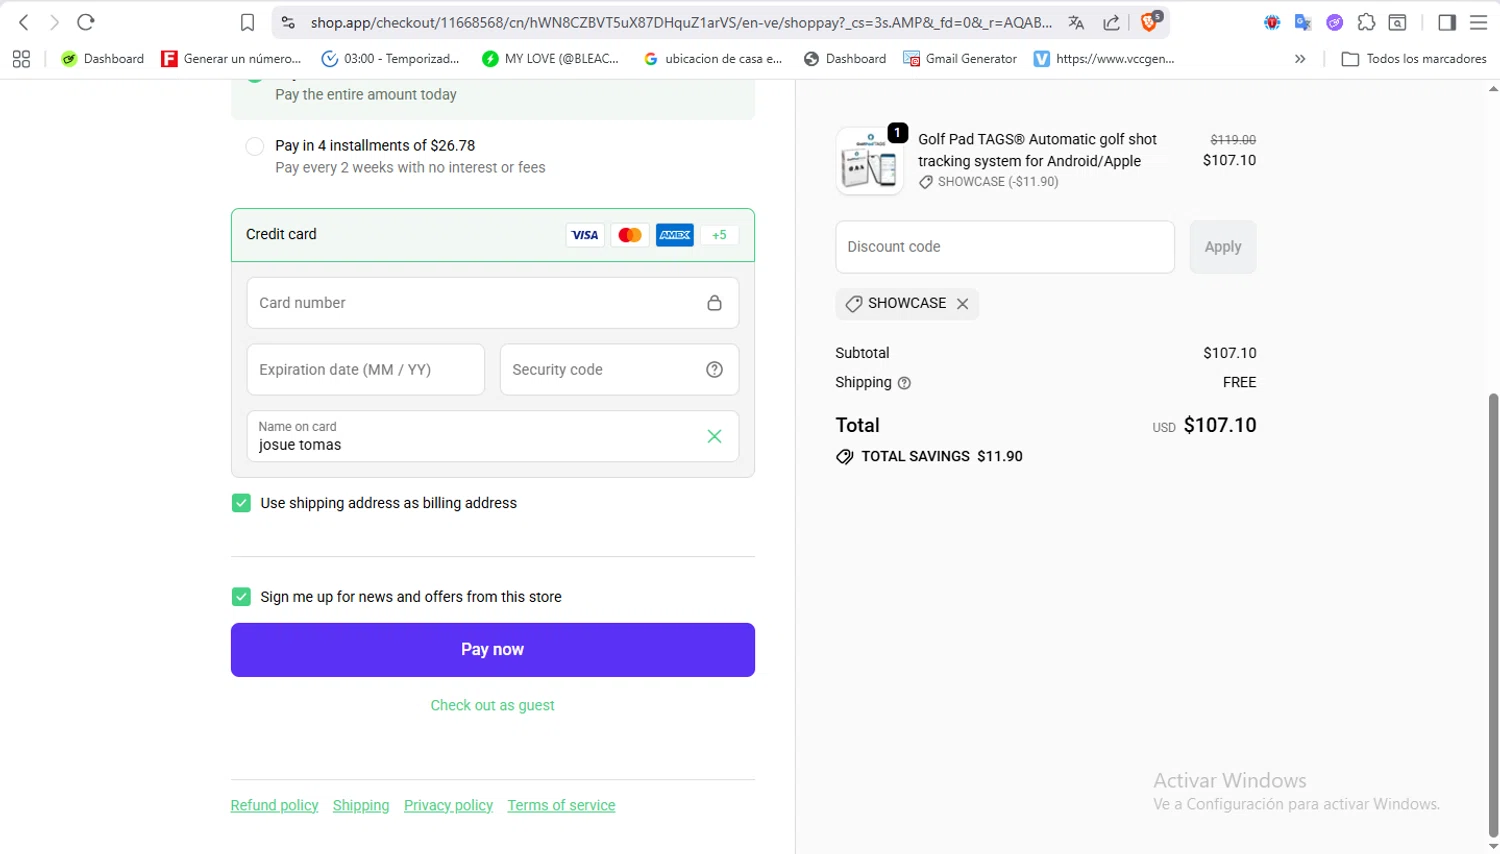This screenshot has width=1500, height=854.
Task: Expand the hidden bookmarks chevron
Action: pos(1300,59)
